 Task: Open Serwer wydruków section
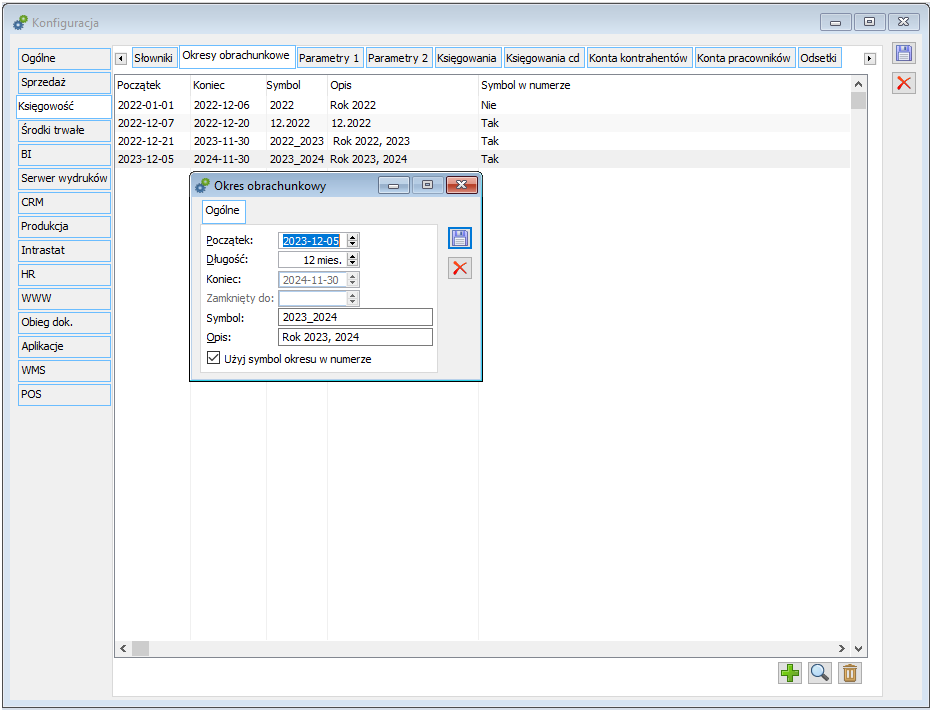(x=64, y=178)
